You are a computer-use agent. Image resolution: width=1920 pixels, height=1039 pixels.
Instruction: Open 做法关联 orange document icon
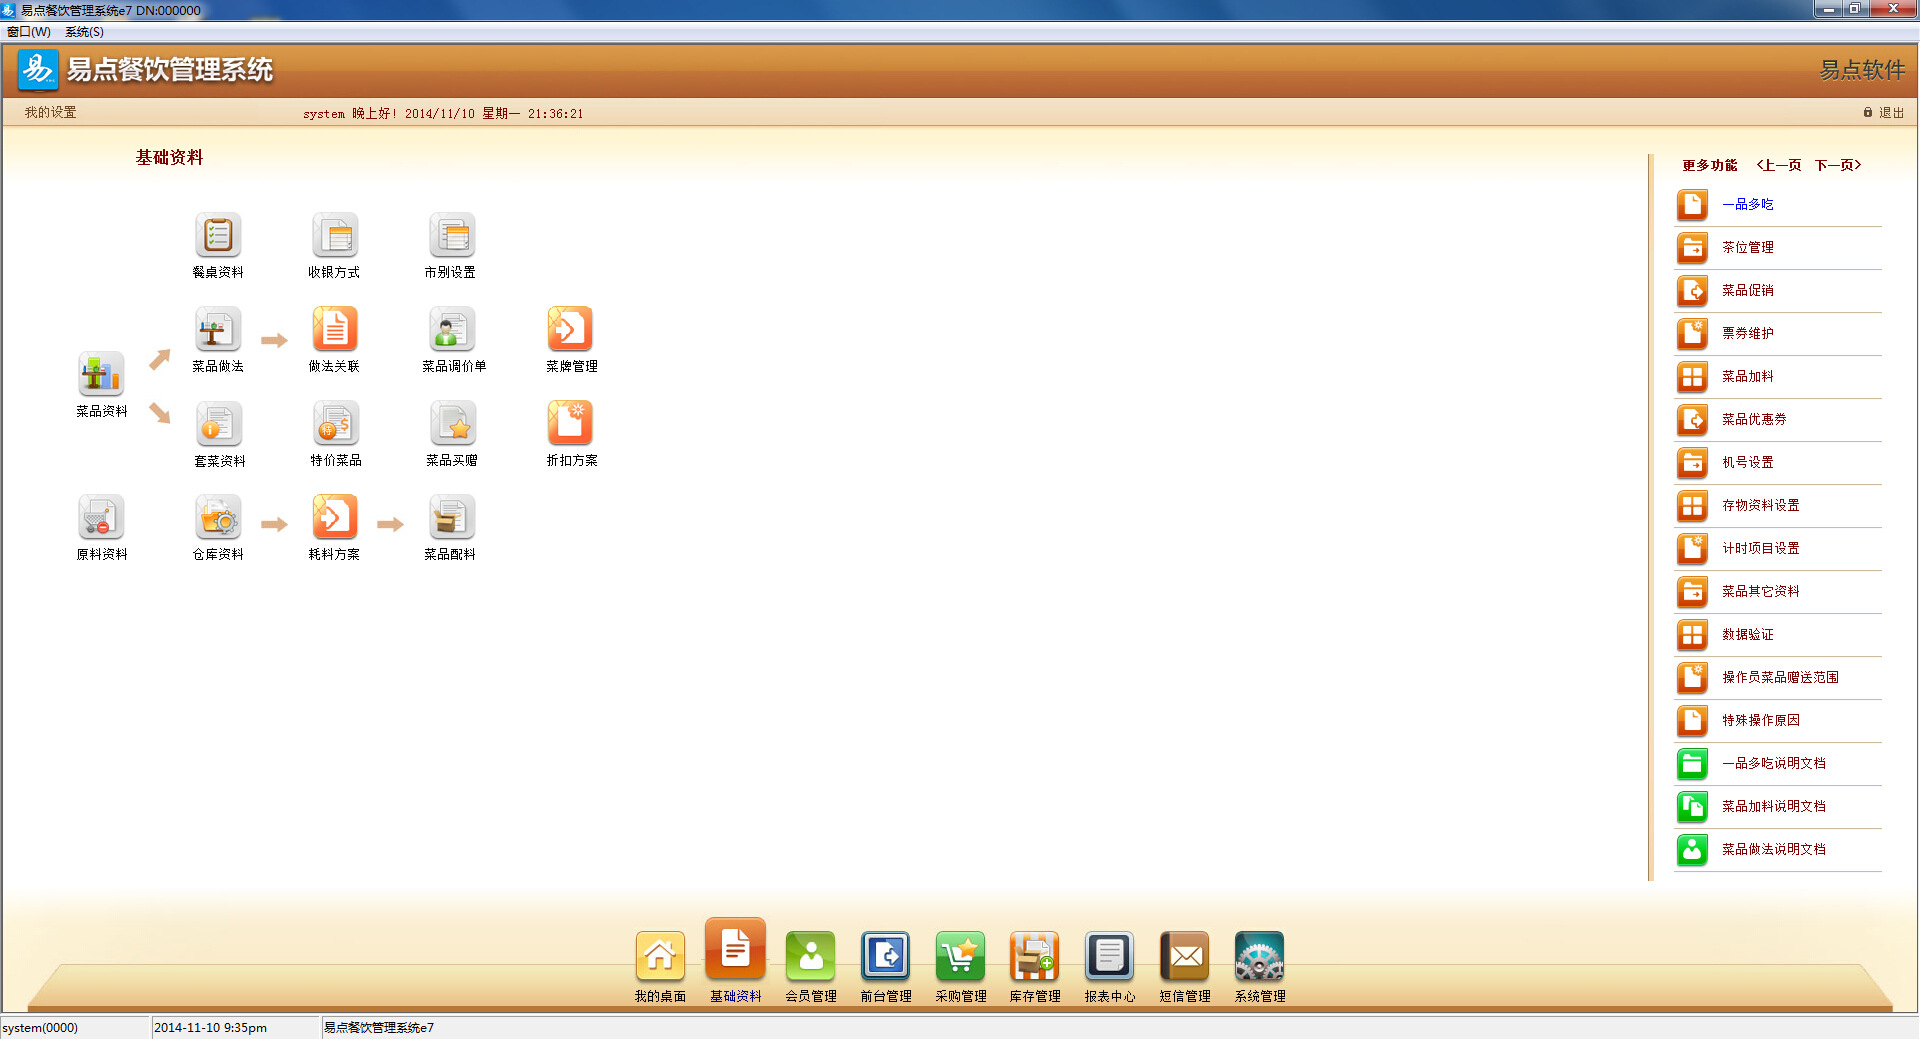(x=334, y=330)
